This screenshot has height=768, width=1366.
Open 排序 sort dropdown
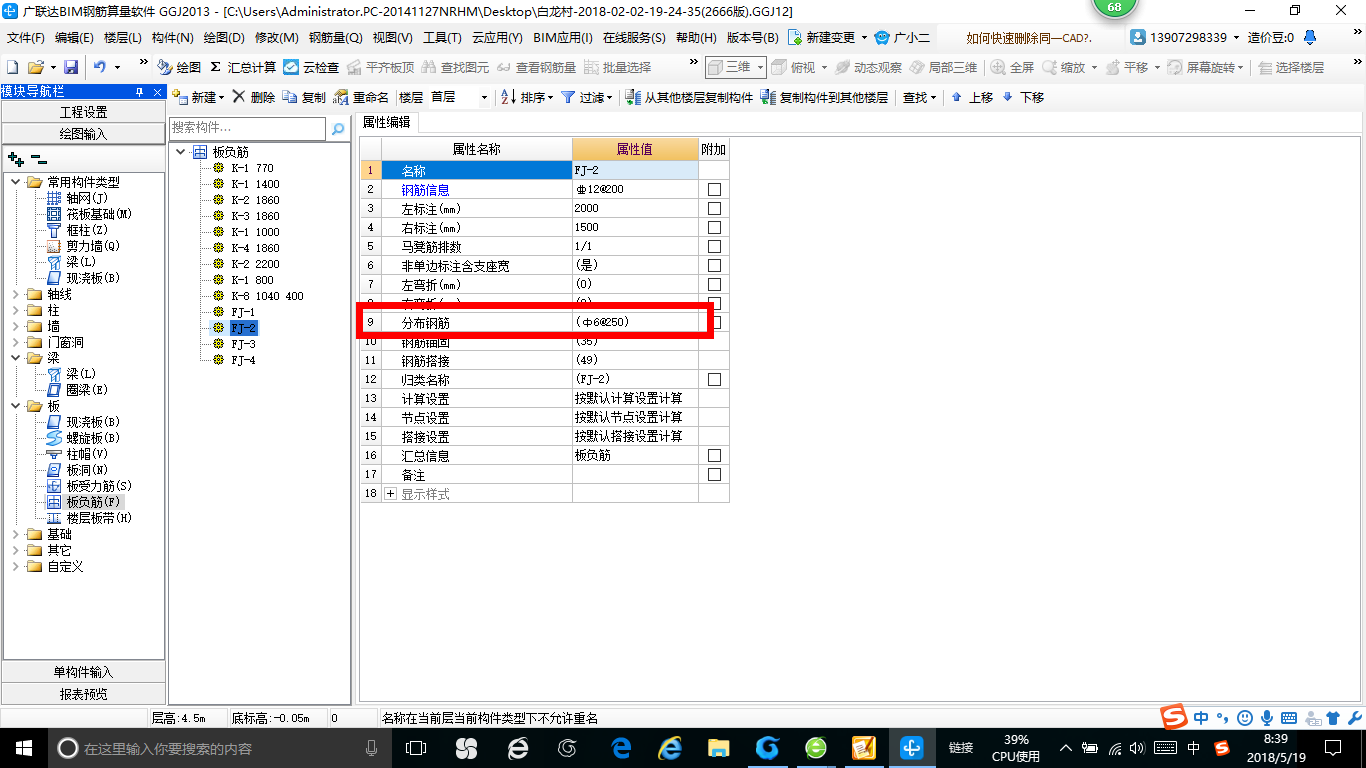[527, 97]
